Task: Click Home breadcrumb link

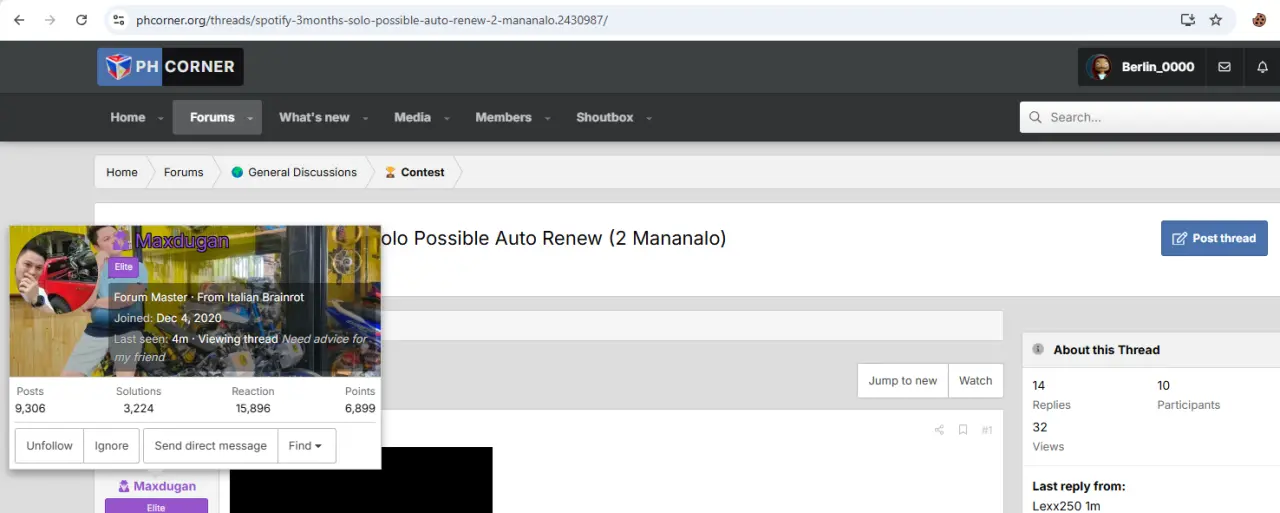Action: tap(122, 172)
